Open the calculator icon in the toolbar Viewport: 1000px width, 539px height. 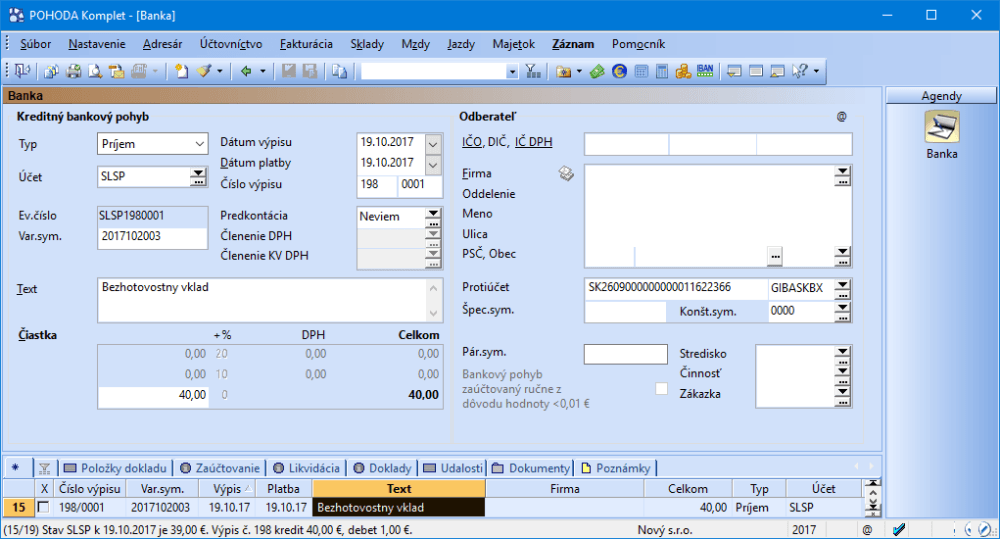point(662,71)
